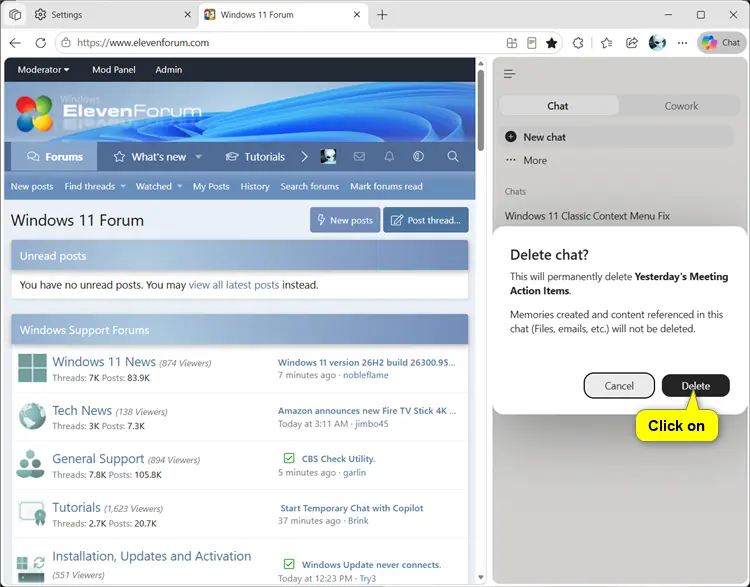Select the Chat tab in Copilot panel
The height and width of the screenshot is (587, 750).
pyautogui.click(x=558, y=106)
